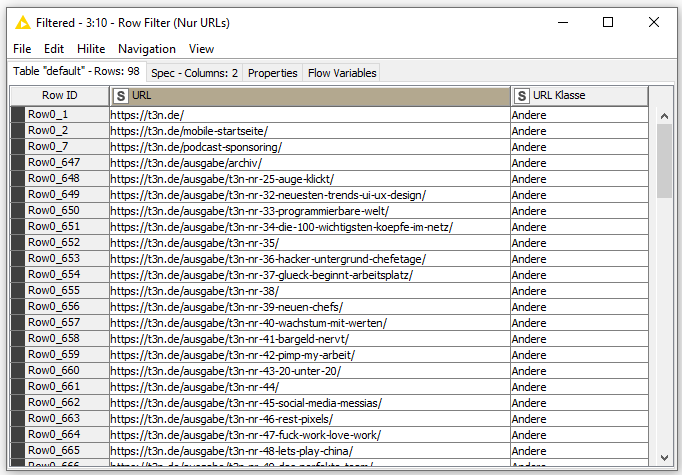Screen dimensions: 682x475
Task: Click the URL cell t3n-nr-42-pimp-my-arbeit
Action: (310, 355)
